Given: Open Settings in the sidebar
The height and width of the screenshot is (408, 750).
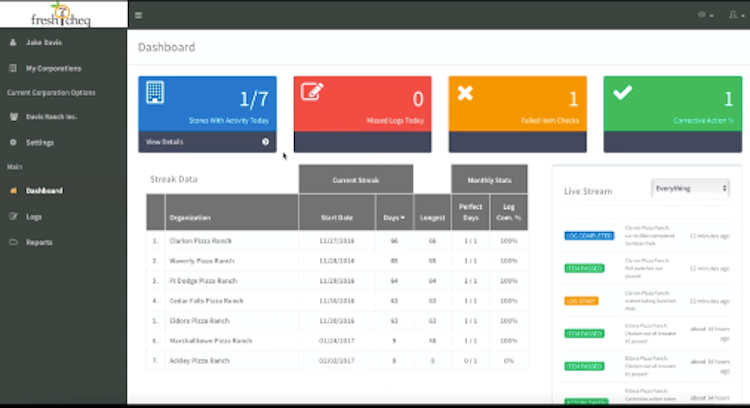Looking at the screenshot, I should (40, 143).
